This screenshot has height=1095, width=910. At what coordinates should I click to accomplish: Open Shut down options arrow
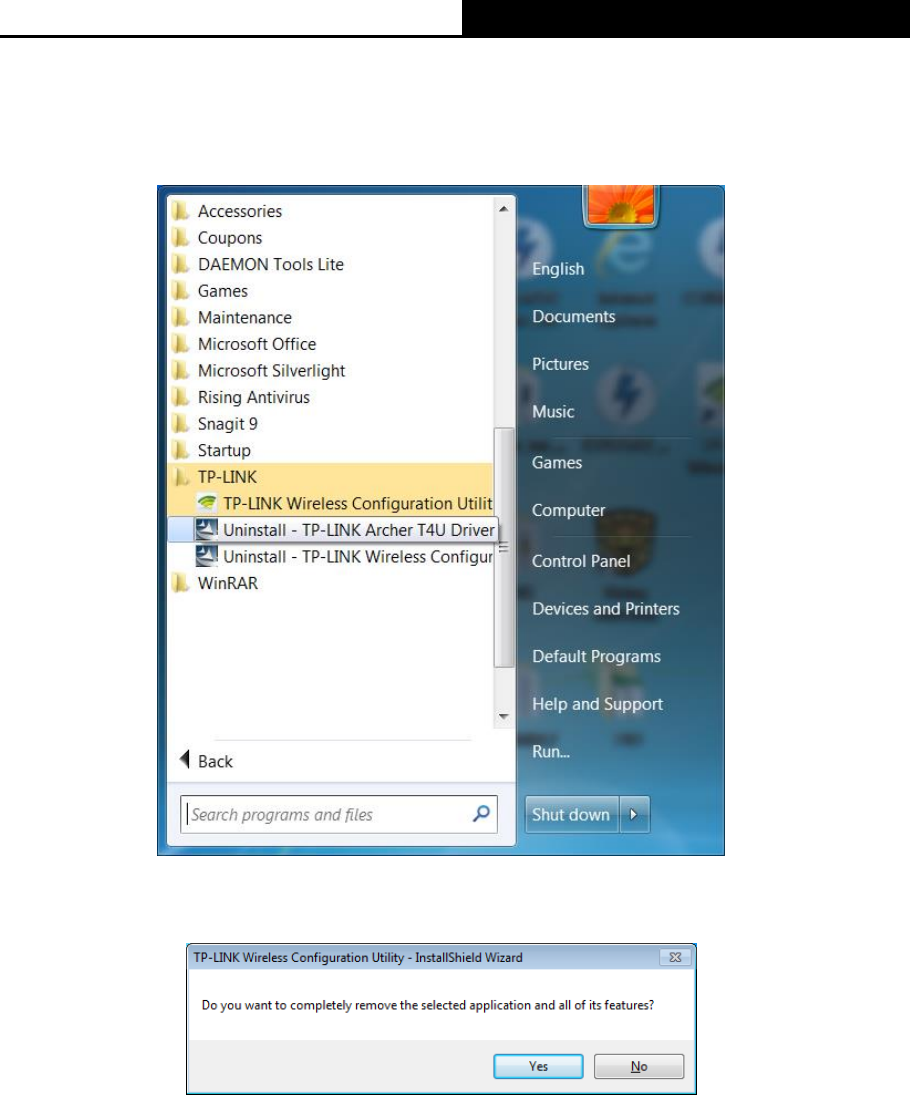coord(634,814)
